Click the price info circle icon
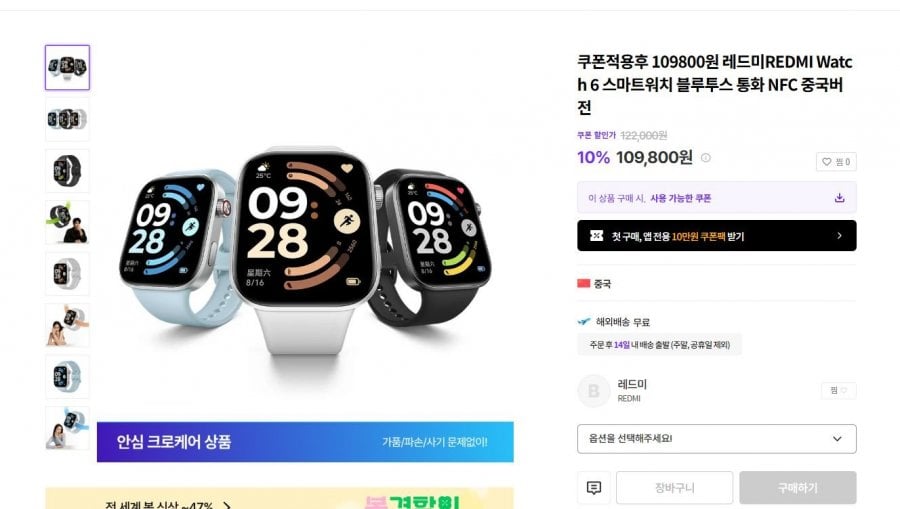This screenshot has width=900, height=509. point(705,157)
